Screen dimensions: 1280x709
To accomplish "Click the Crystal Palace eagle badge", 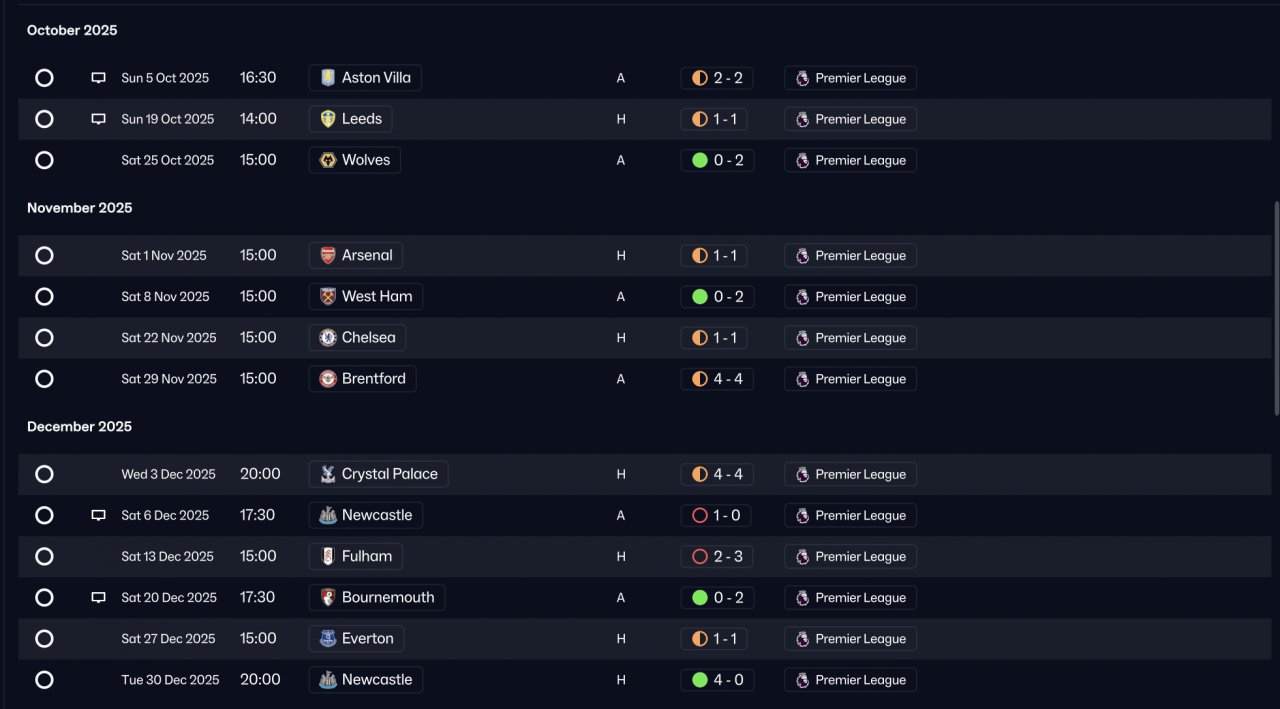I will 328,474.
